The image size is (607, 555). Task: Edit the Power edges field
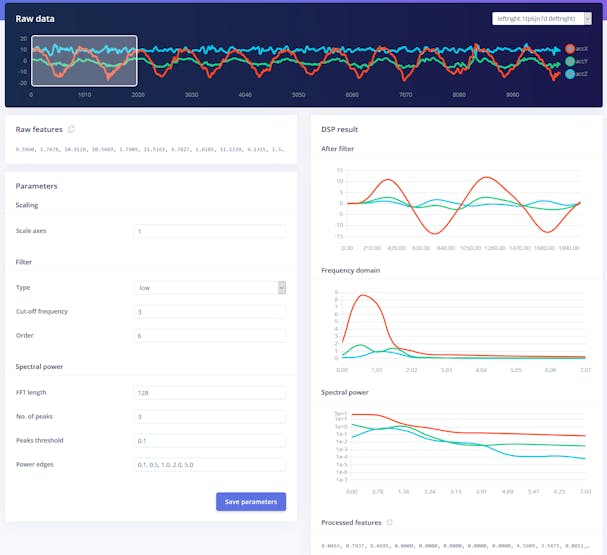(210, 464)
